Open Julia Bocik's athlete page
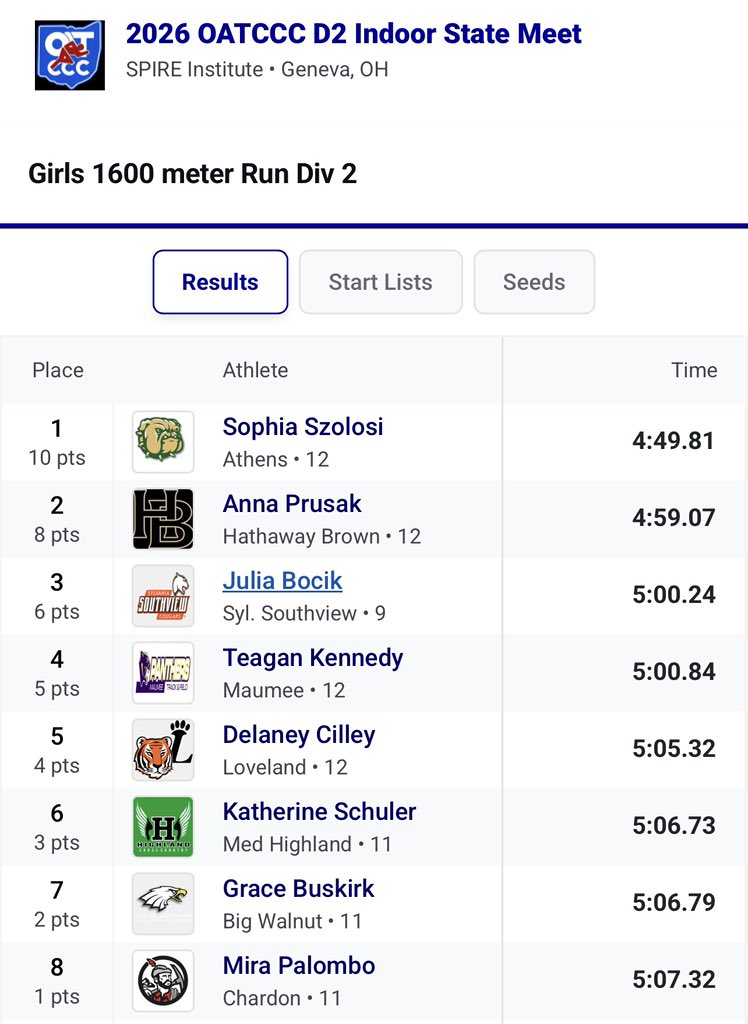 point(282,581)
